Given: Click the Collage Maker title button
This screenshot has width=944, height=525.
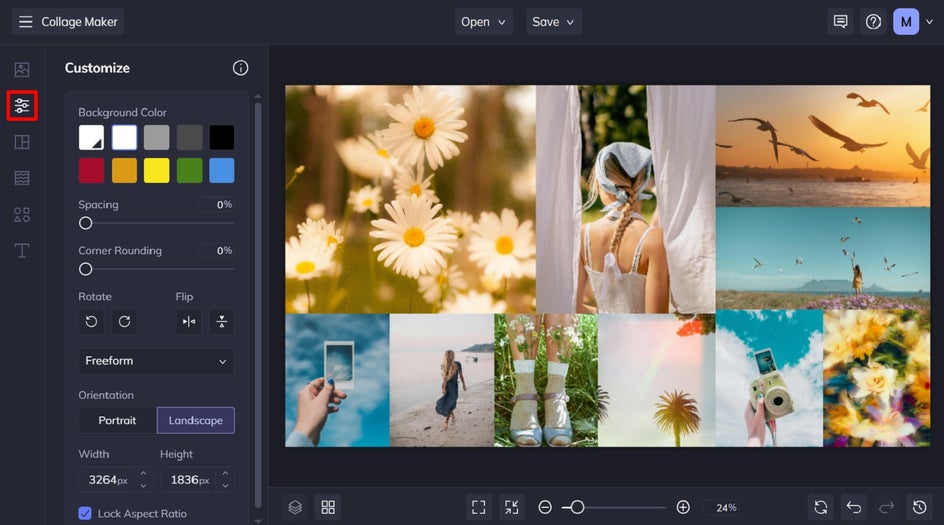Looking at the screenshot, I should click(x=67, y=22).
